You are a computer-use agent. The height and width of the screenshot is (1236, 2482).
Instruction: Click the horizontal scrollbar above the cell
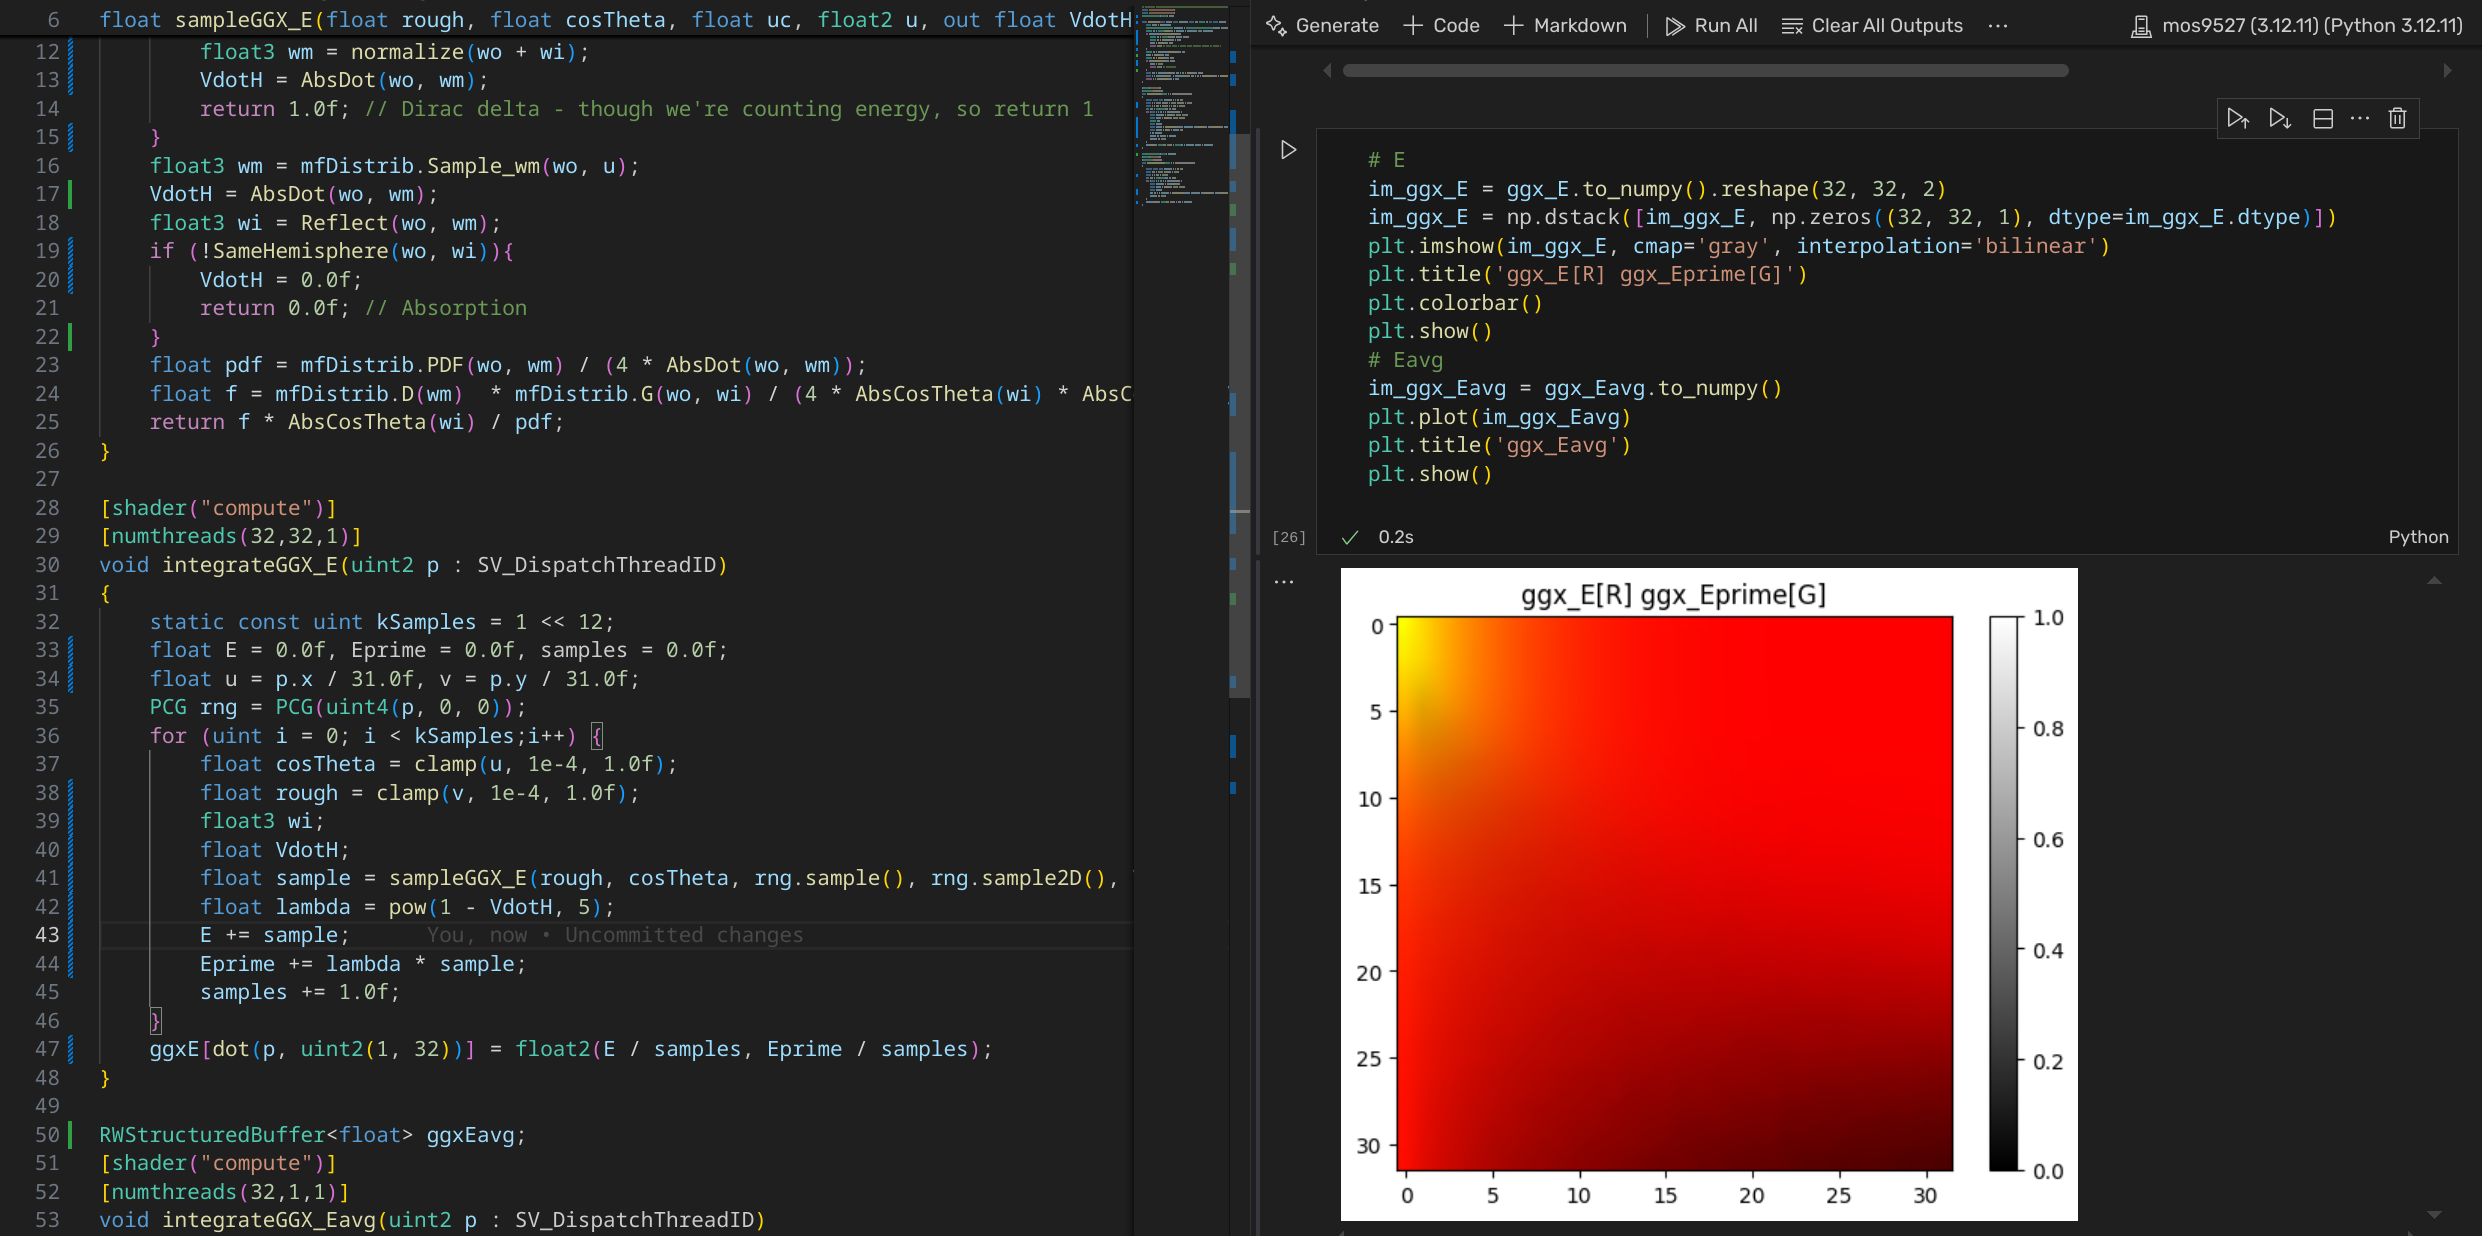(x=1705, y=71)
